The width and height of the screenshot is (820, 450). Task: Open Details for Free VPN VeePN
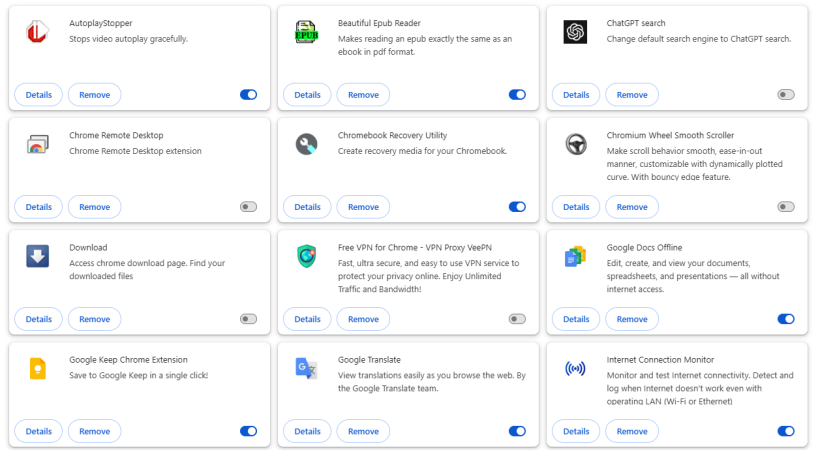tap(308, 319)
